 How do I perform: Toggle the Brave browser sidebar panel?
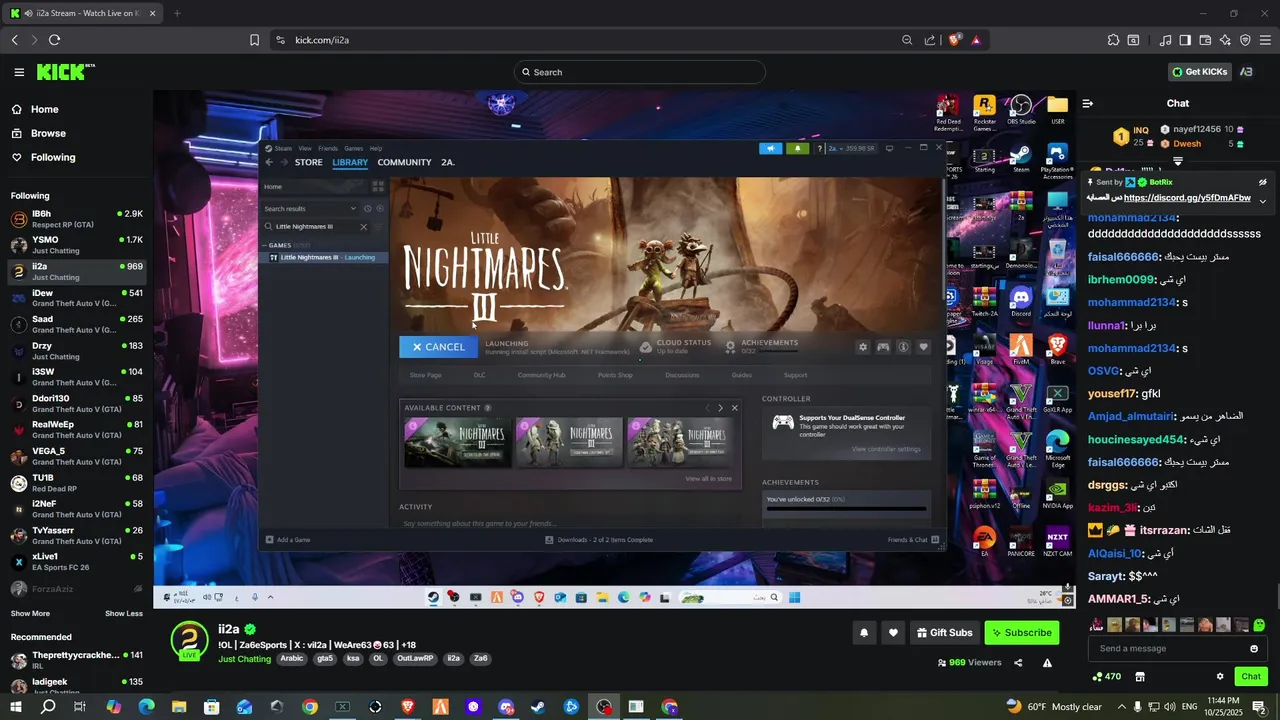tap(1185, 40)
